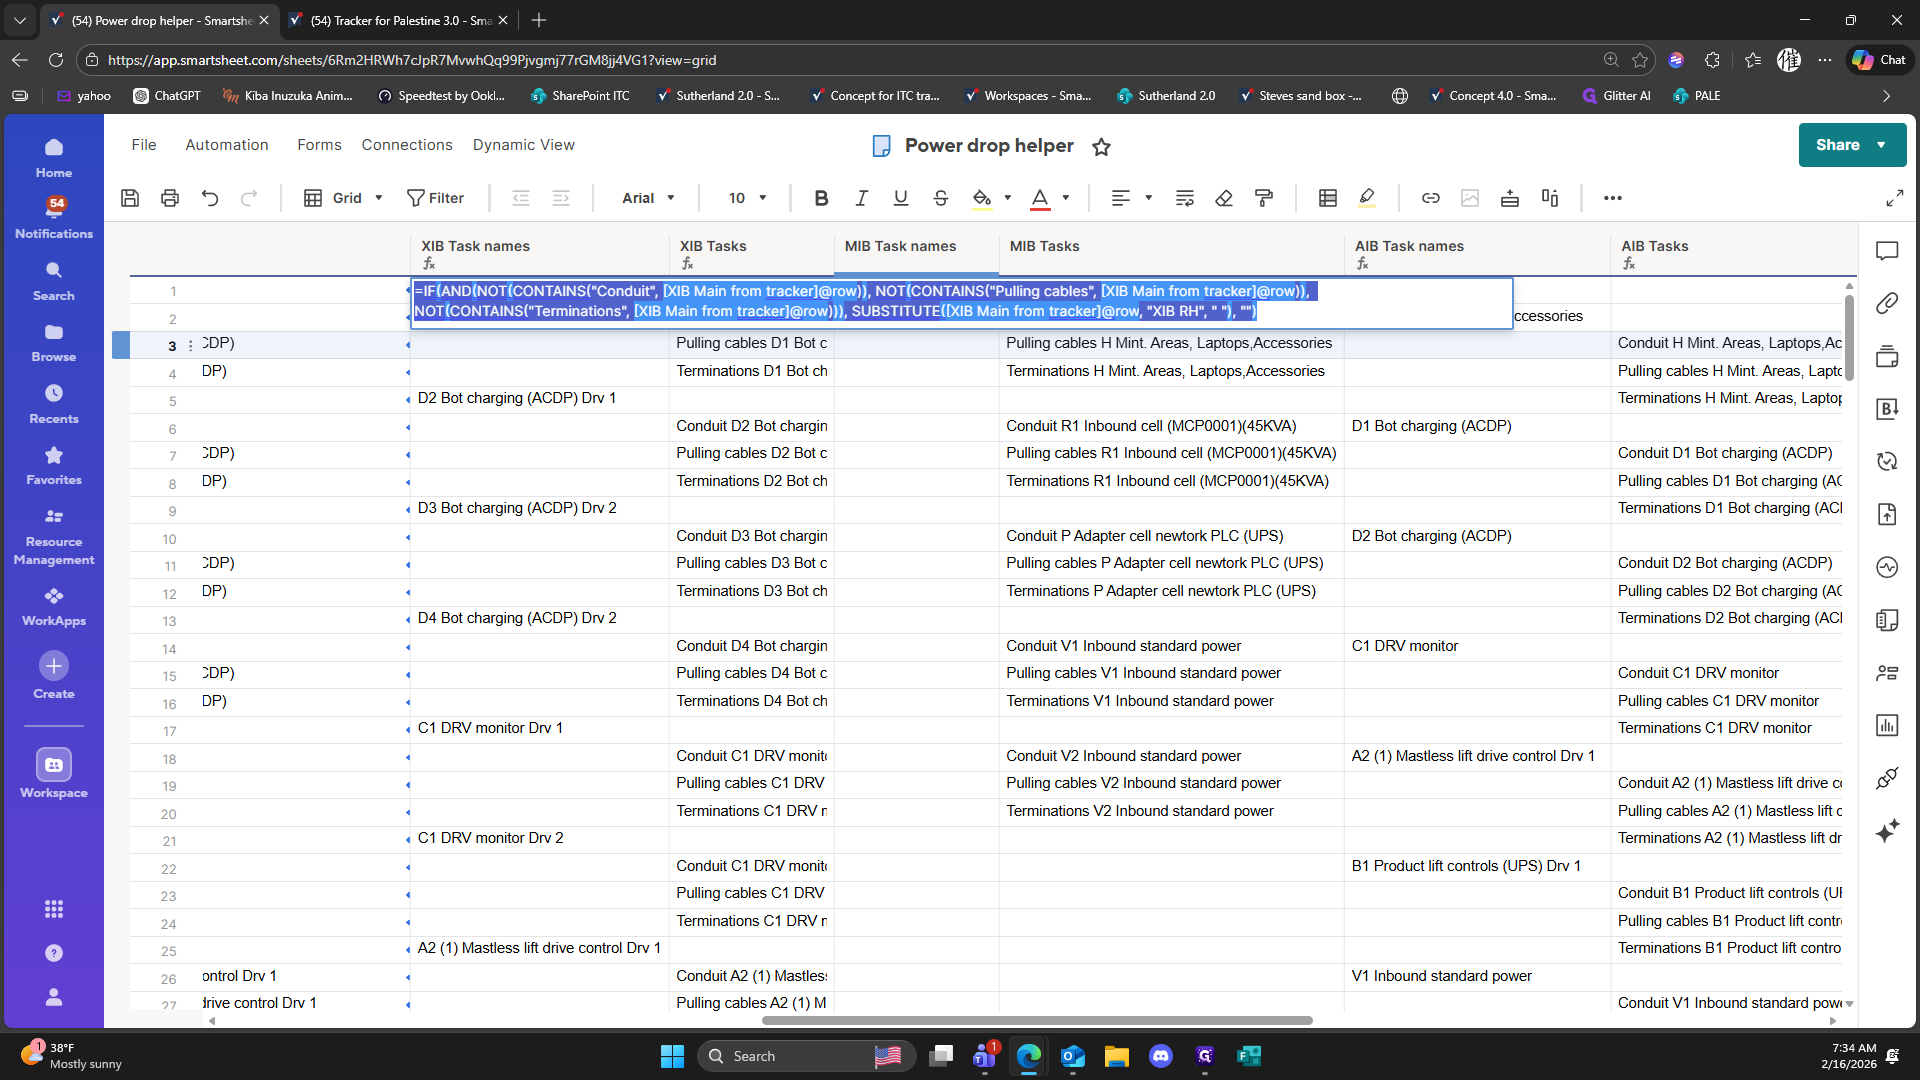Click the Share button
Screen dimensions: 1920x1080
click(1838, 145)
